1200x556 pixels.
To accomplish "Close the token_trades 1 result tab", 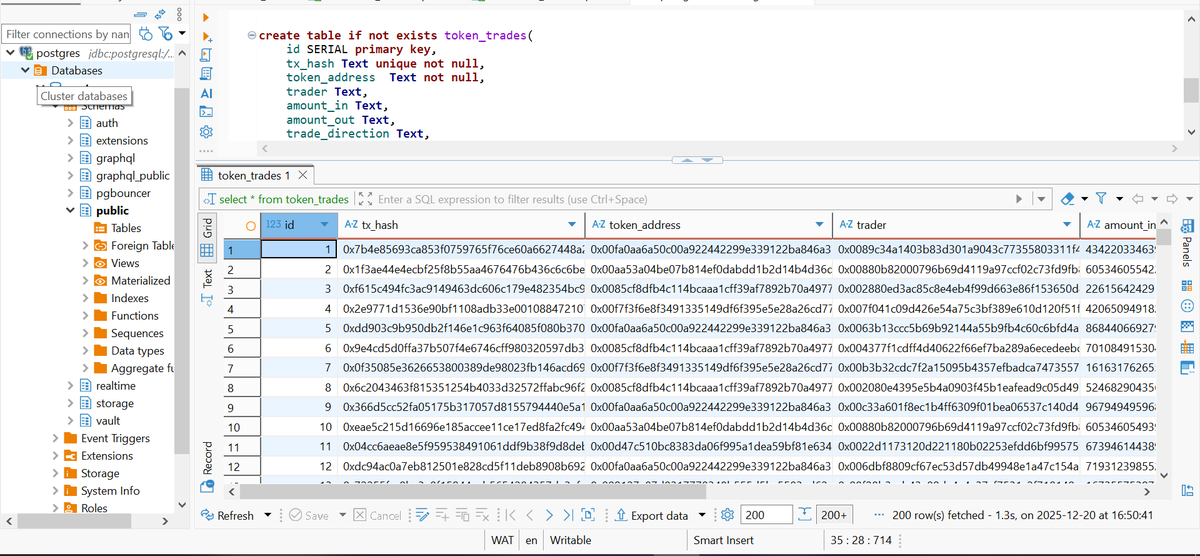I will pyautogui.click(x=304, y=175).
